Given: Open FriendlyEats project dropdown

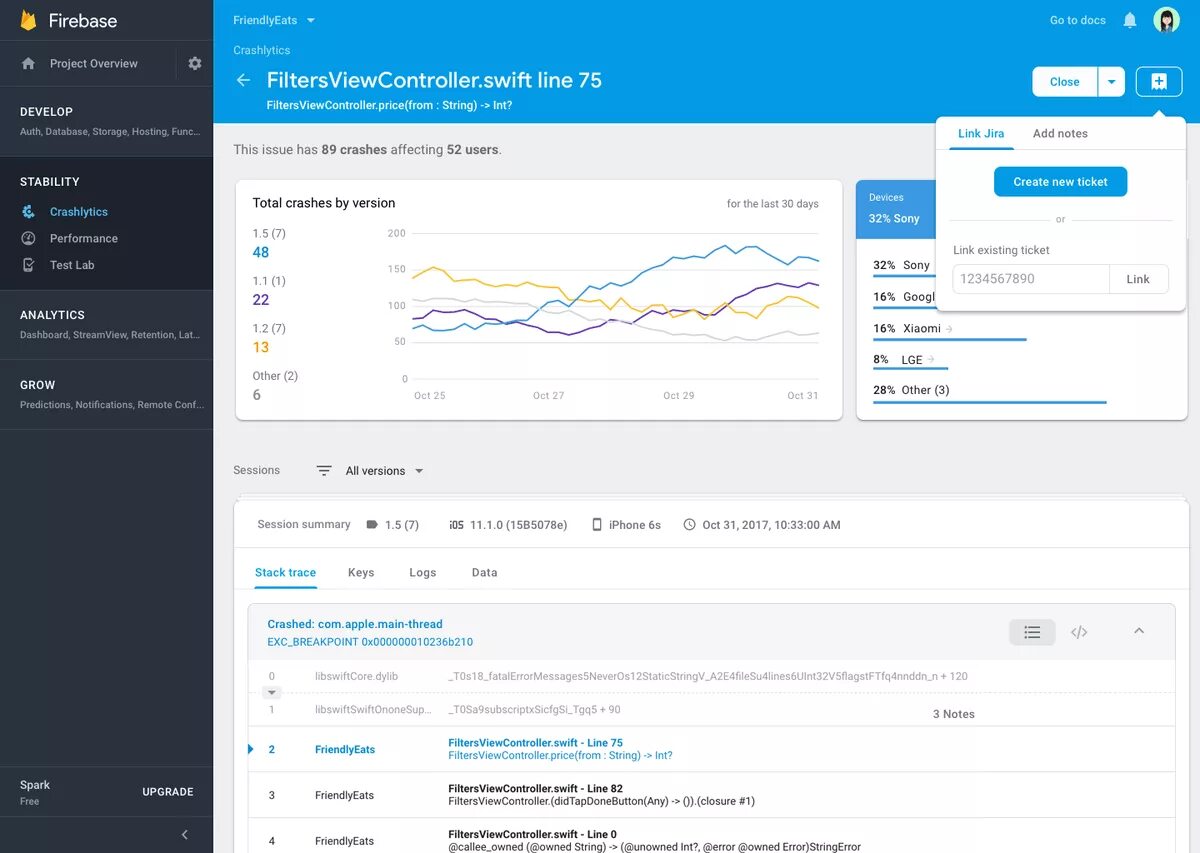Looking at the screenshot, I should tap(274, 20).
